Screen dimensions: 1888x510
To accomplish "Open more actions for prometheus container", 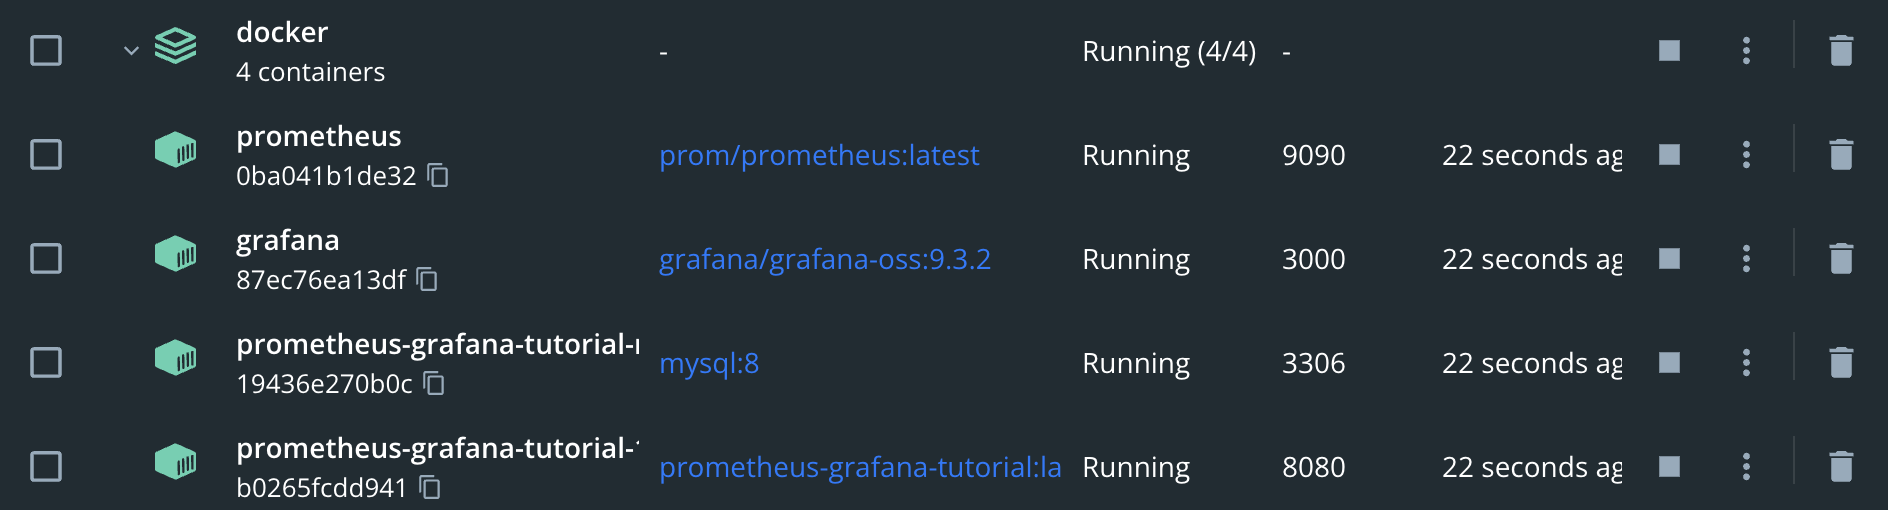I will tap(1746, 155).
